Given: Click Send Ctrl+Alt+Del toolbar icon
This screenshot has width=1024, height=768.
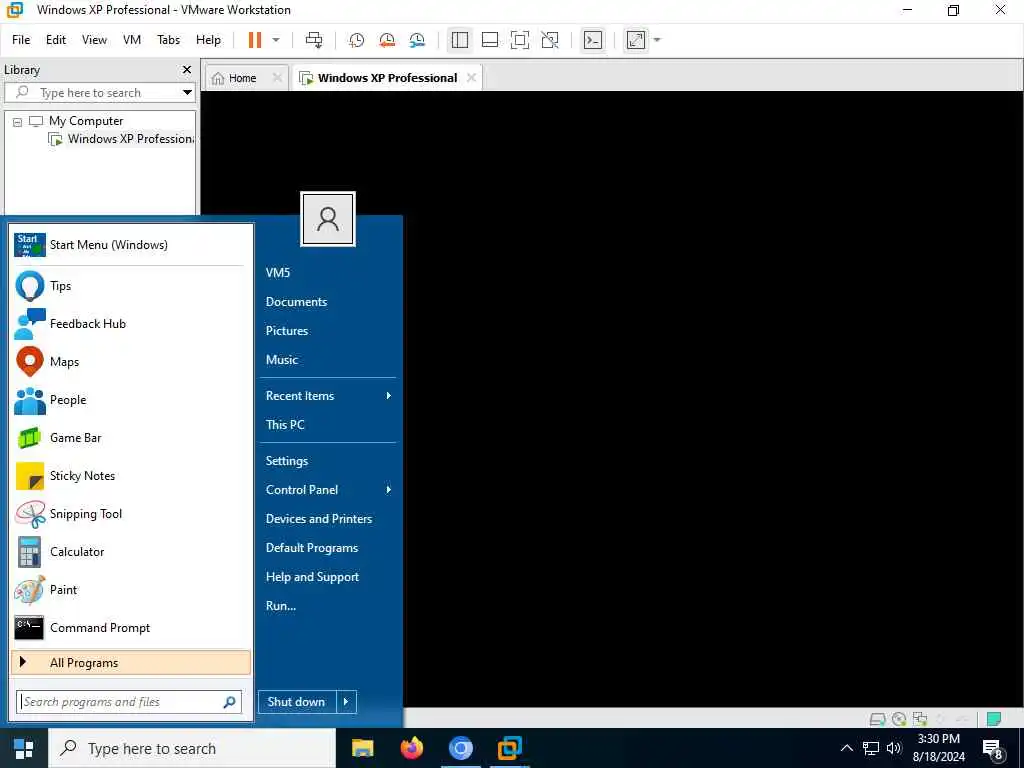Looking at the screenshot, I should click(314, 40).
